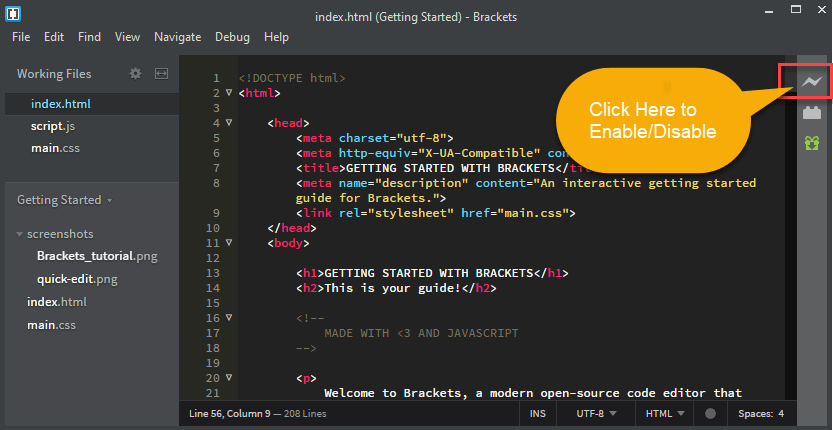This screenshot has height=430, width=833.
Task: Change file encoding from UTF-8 dropdown
Action: (x=596, y=414)
